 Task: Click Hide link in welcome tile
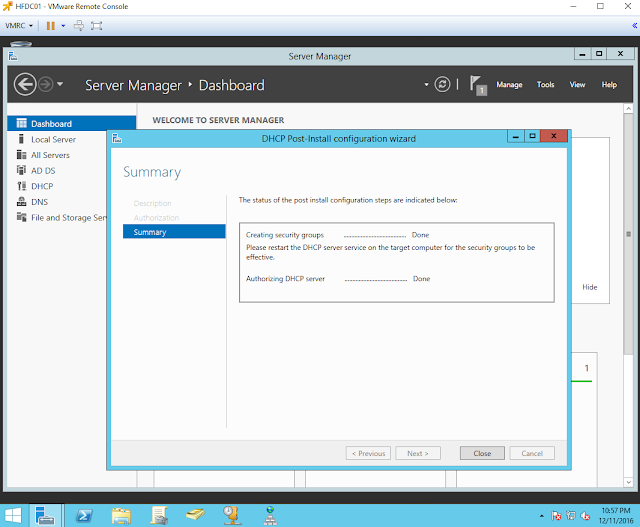point(589,287)
